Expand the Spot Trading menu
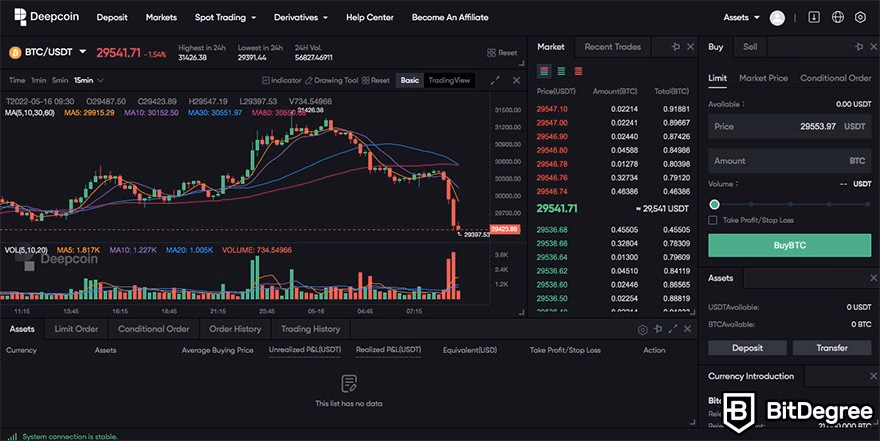 click(x=225, y=17)
